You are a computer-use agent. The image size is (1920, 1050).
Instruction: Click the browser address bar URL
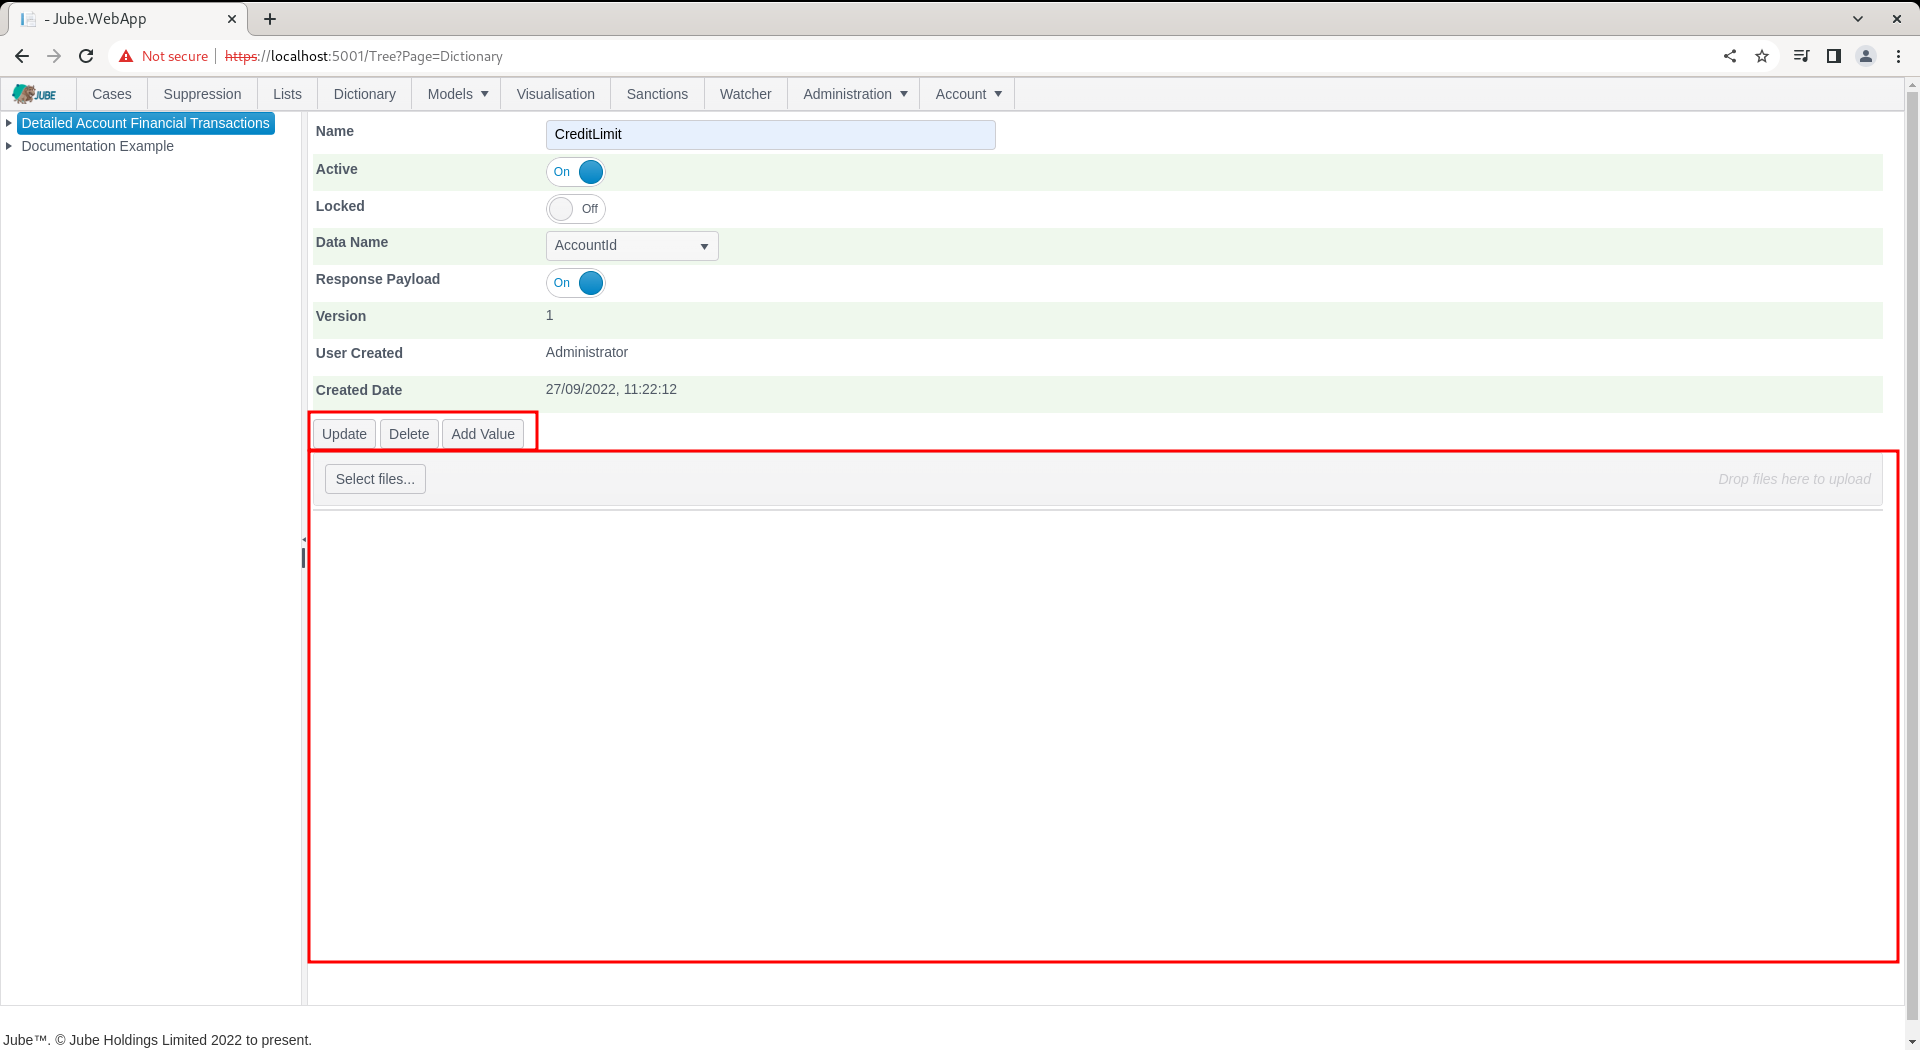364,56
